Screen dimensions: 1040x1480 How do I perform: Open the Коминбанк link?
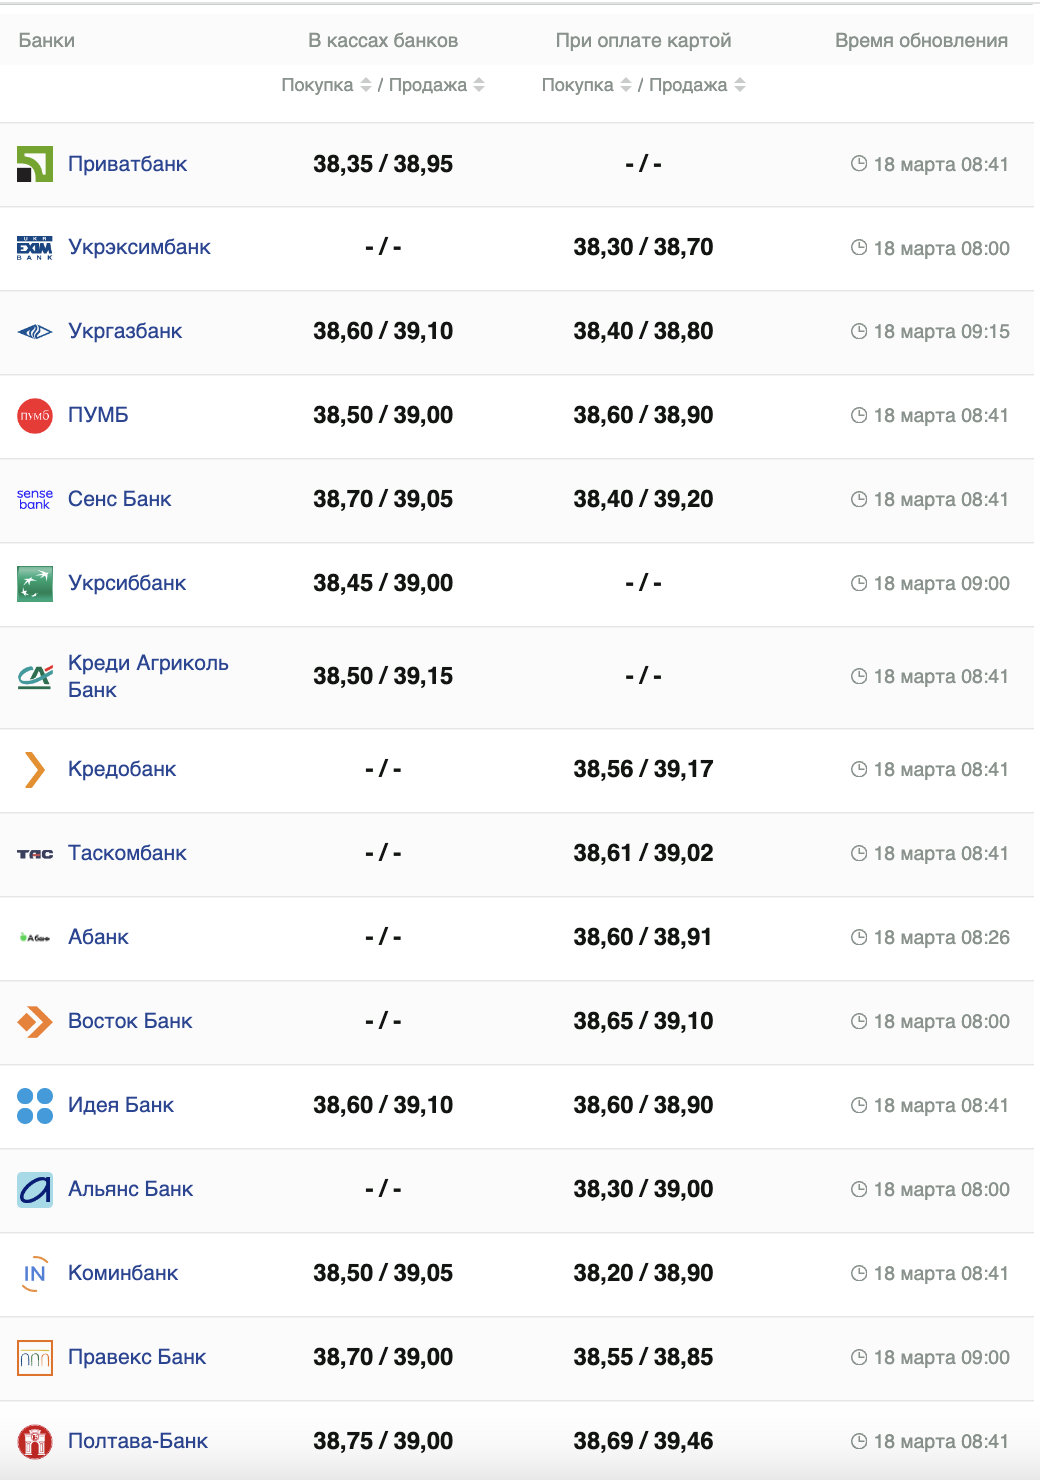pos(123,1273)
